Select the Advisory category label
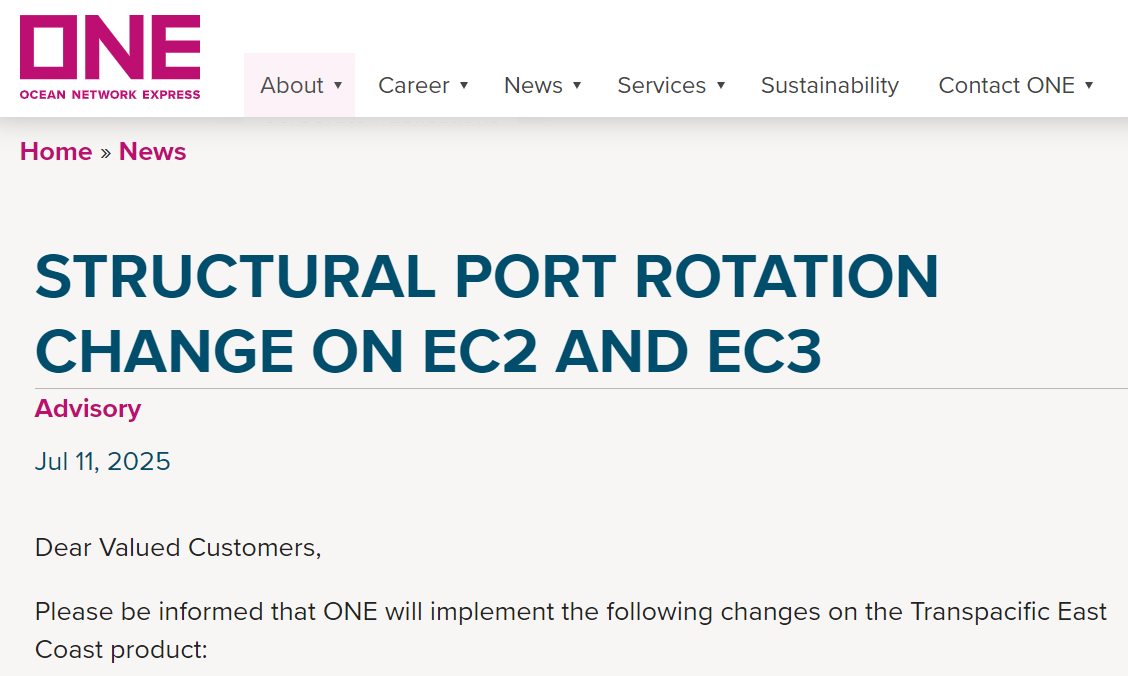The image size is (1128, 676). (88, 409)
